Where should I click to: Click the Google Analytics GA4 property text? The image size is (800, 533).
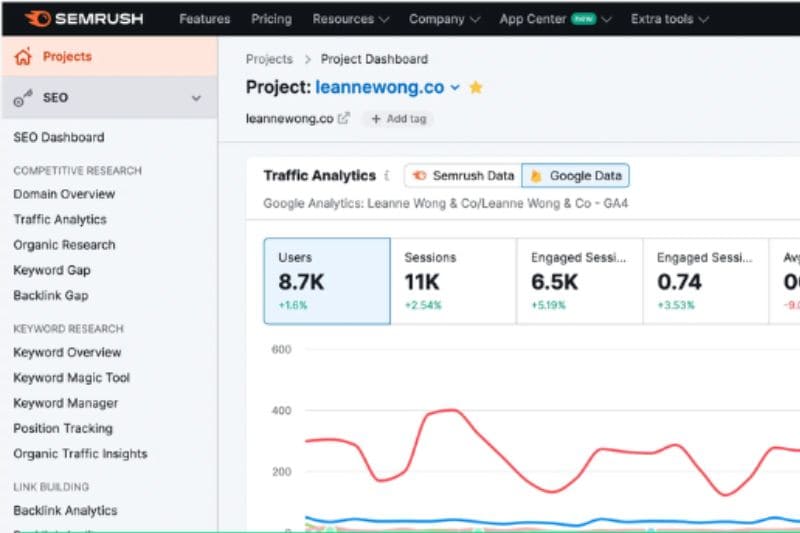pyautogui.click(x=445, y=204)
